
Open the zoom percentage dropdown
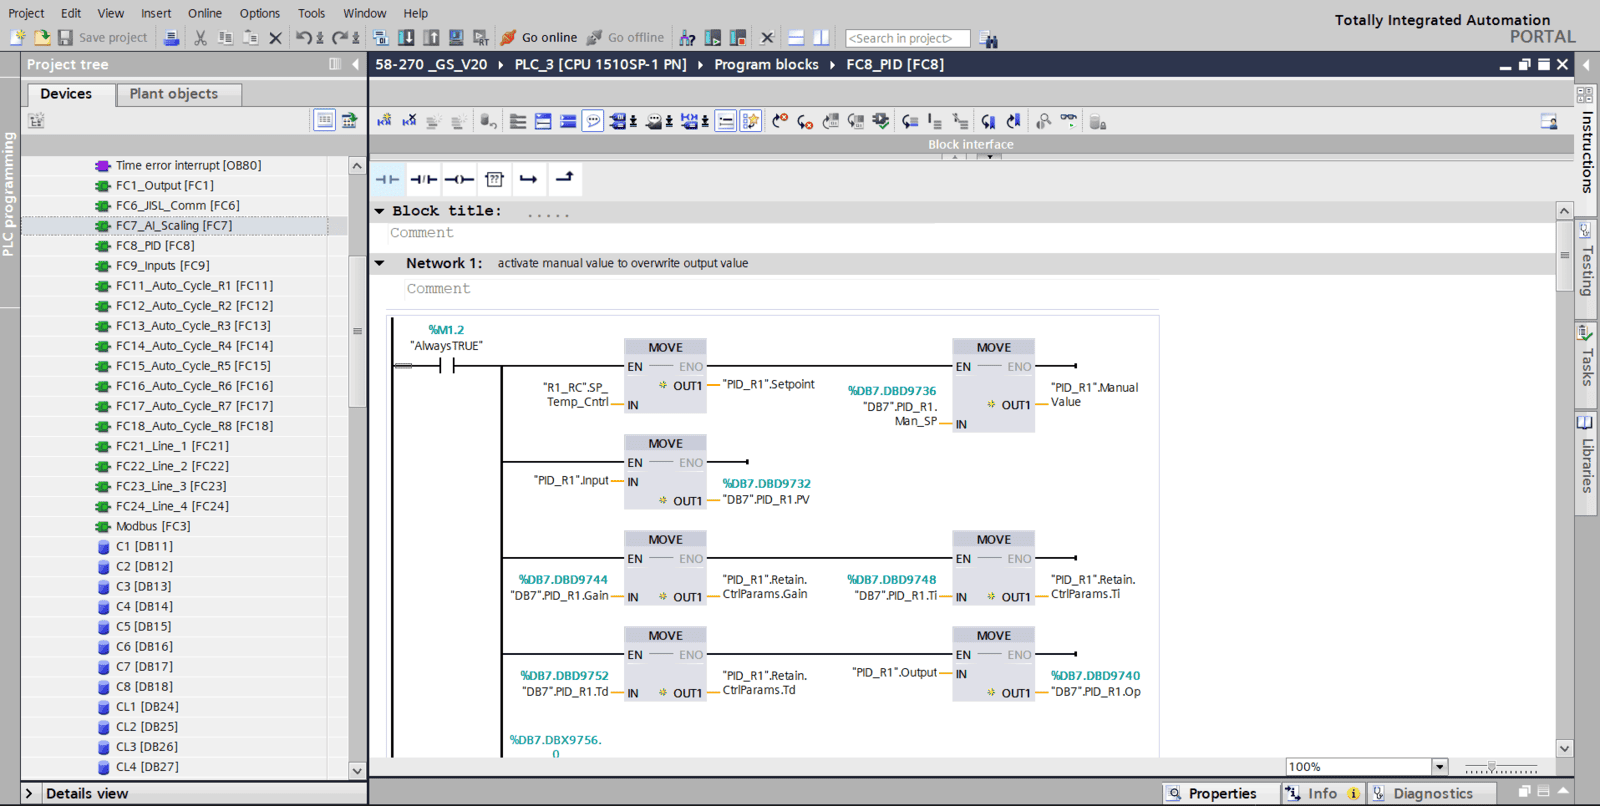coord(1439,767)
